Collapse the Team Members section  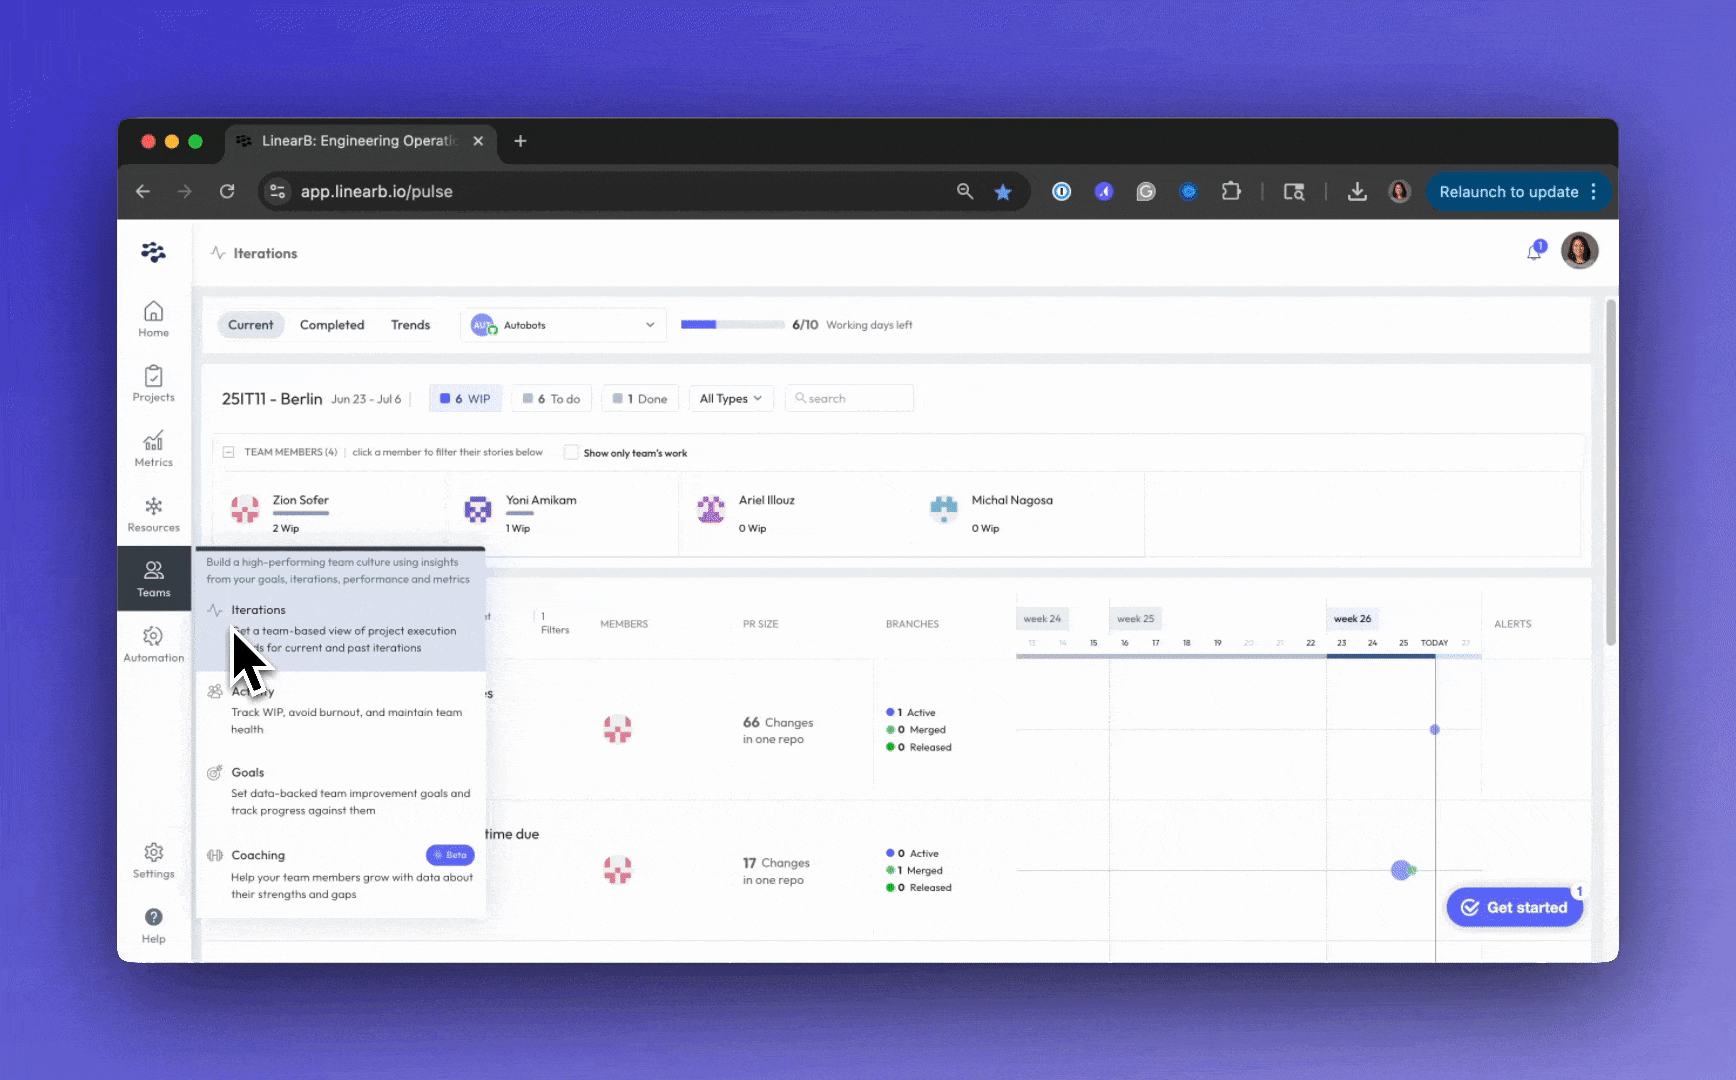click(x=228, y=452)
